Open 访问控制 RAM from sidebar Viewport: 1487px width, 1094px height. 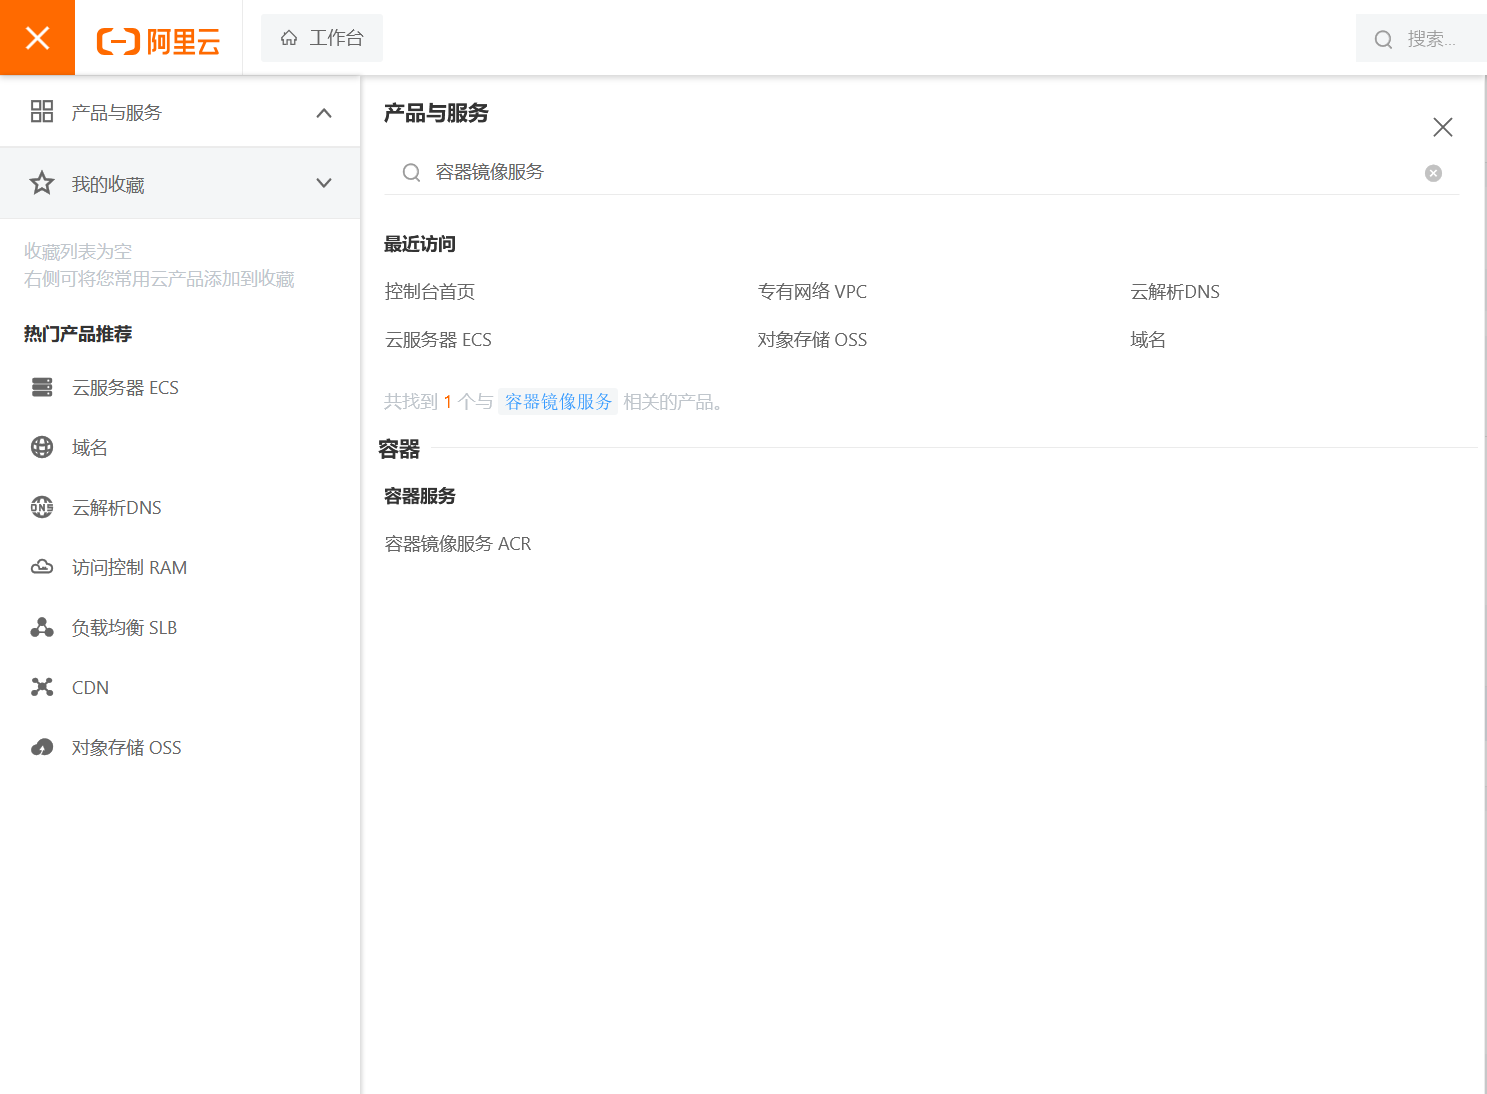click(x=129, y=568)
